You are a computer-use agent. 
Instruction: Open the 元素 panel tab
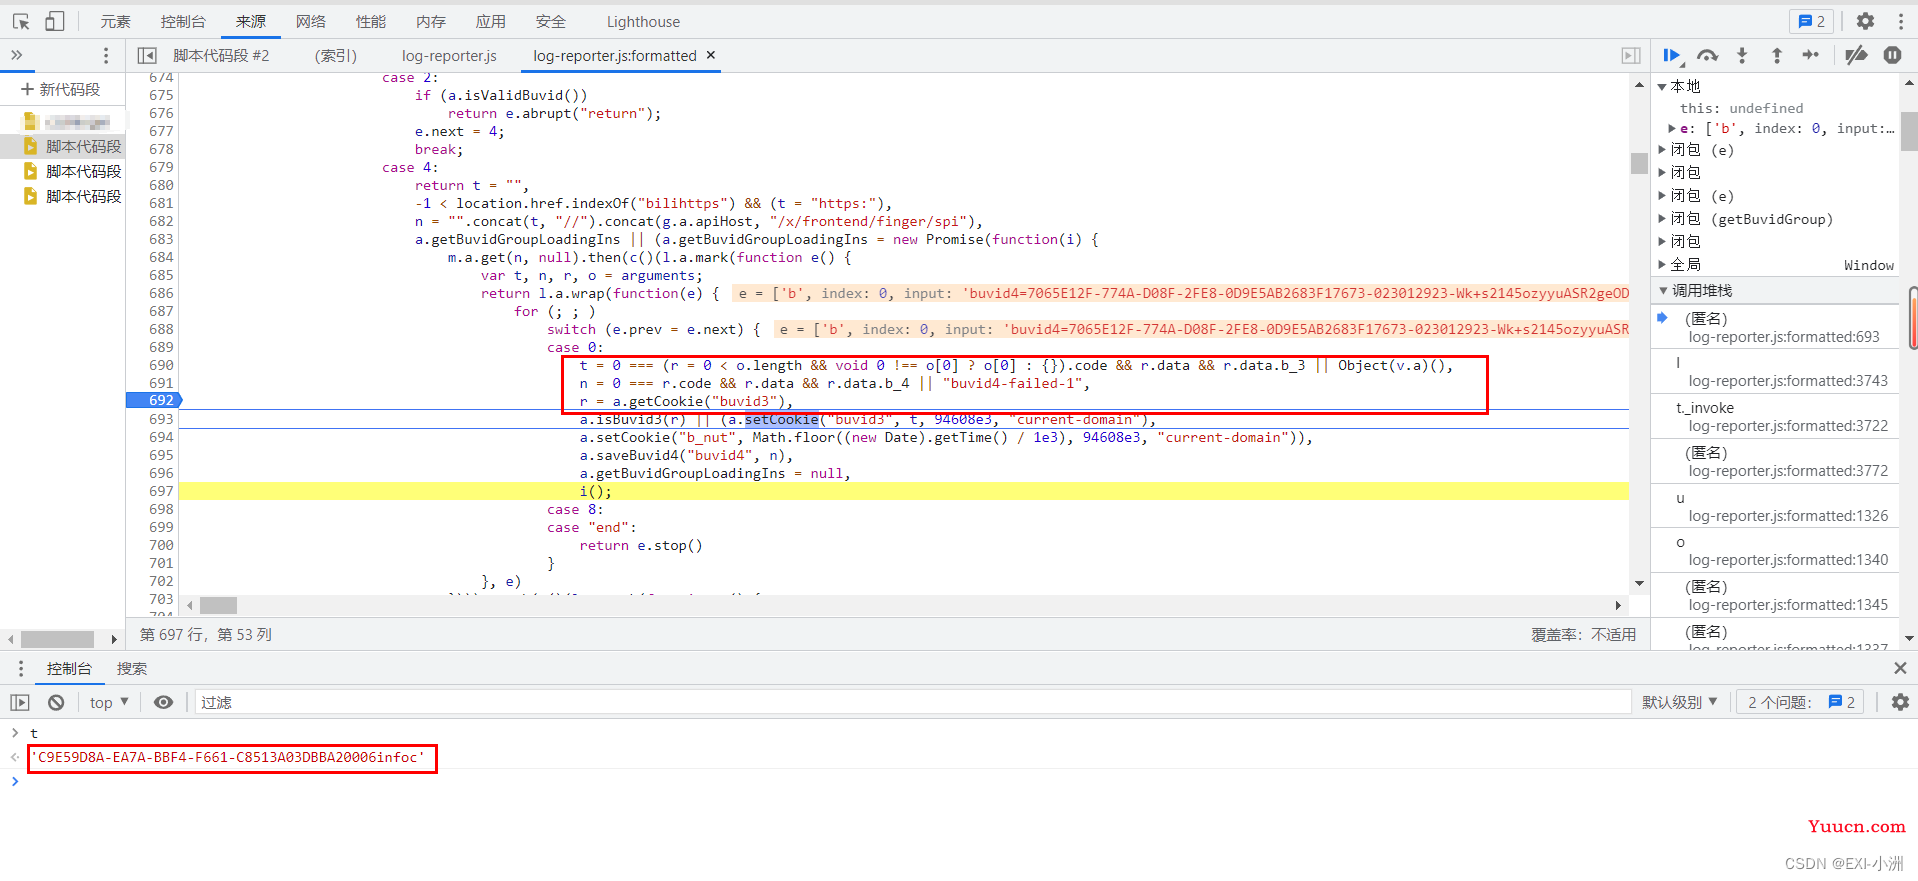point(116,21)
